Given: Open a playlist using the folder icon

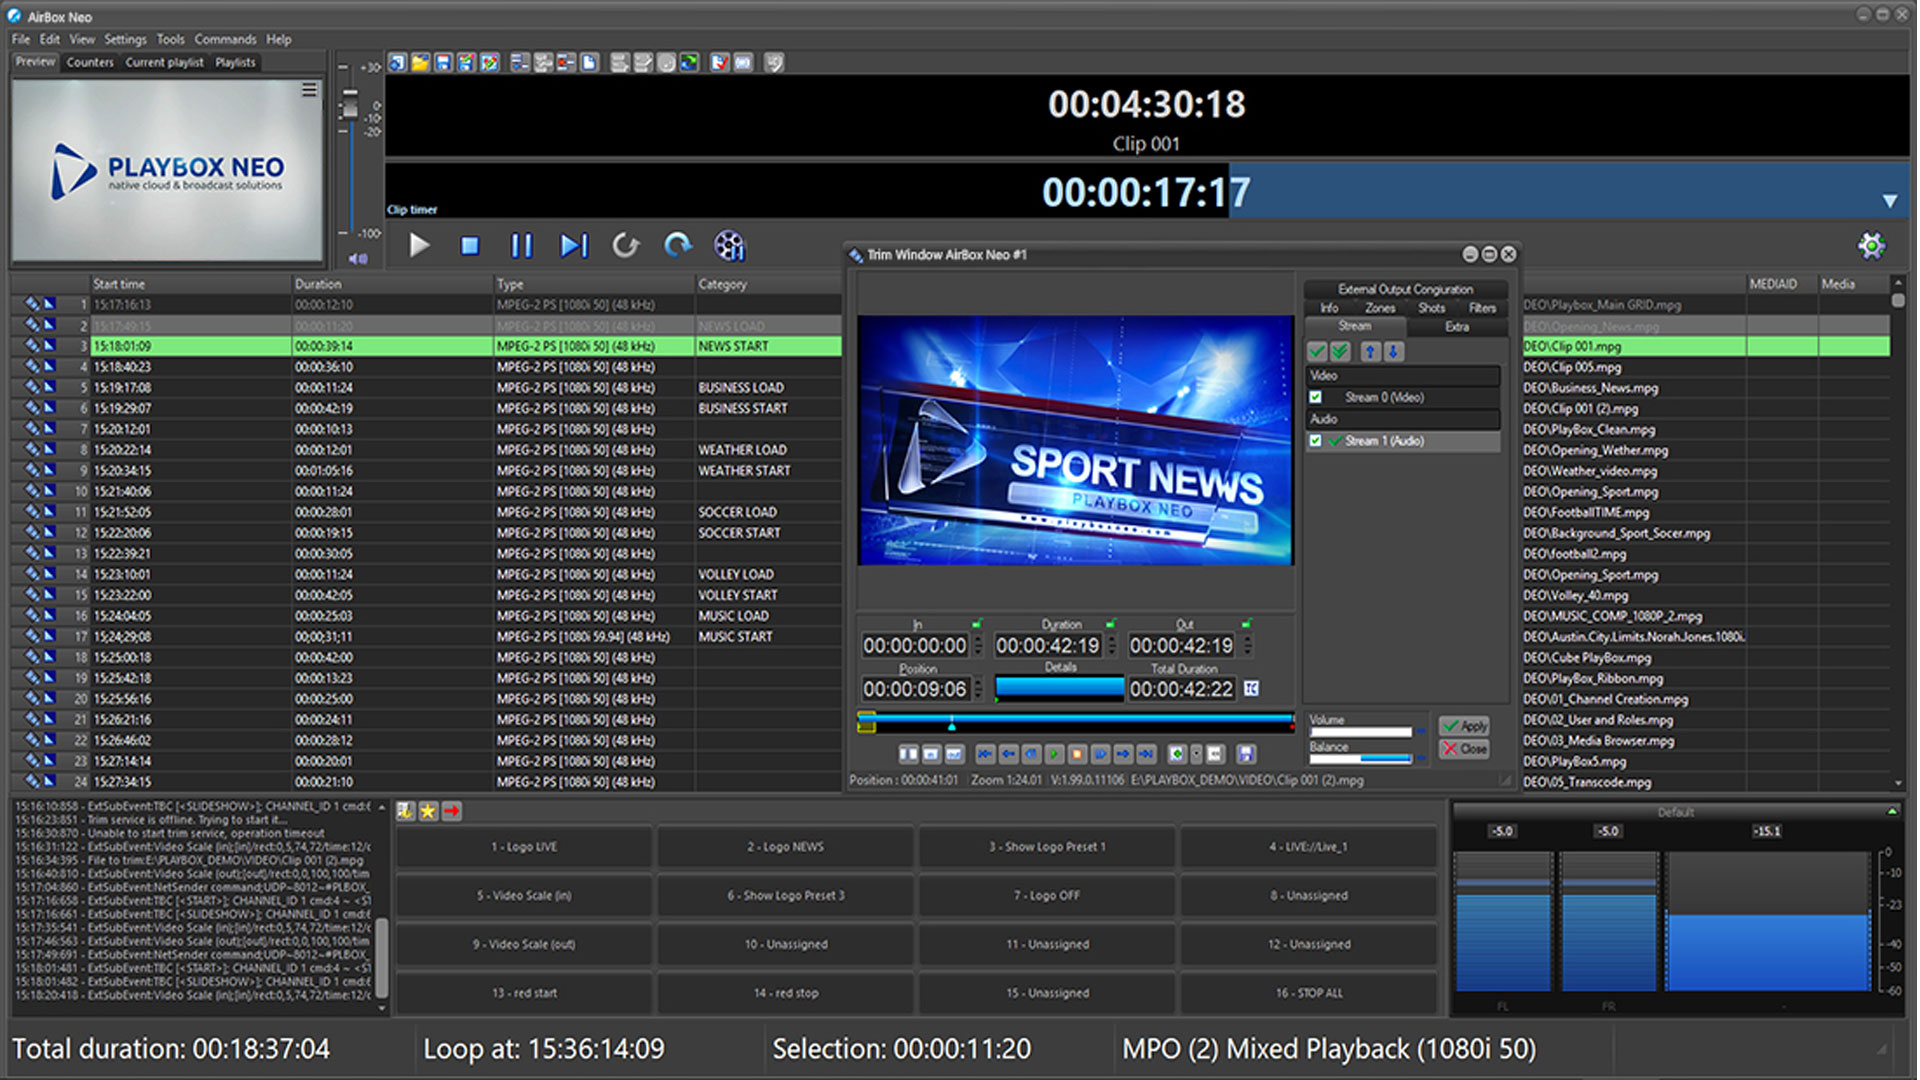Looking at the screenshot, I should 423,62.
